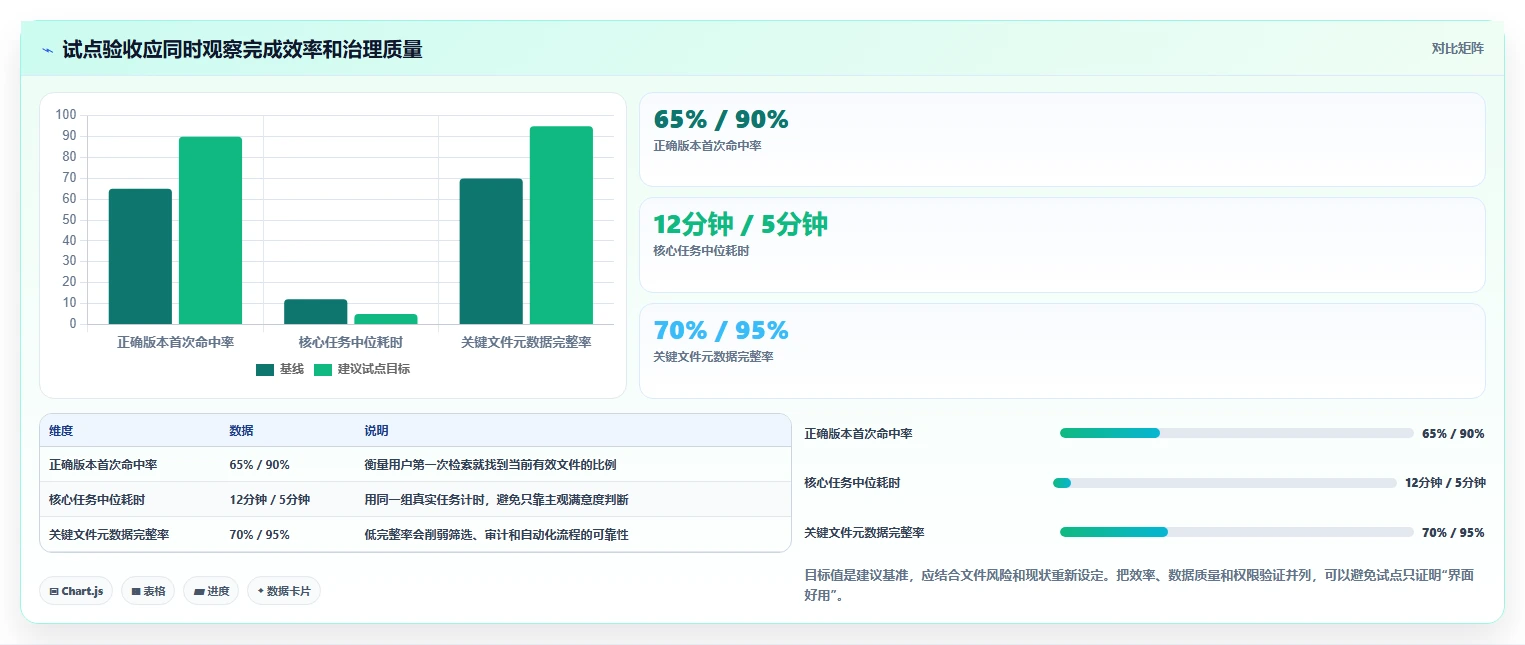Viewport: 1525px width, 645px height.
Task: Click the 维度 column header
Action: 61,431
